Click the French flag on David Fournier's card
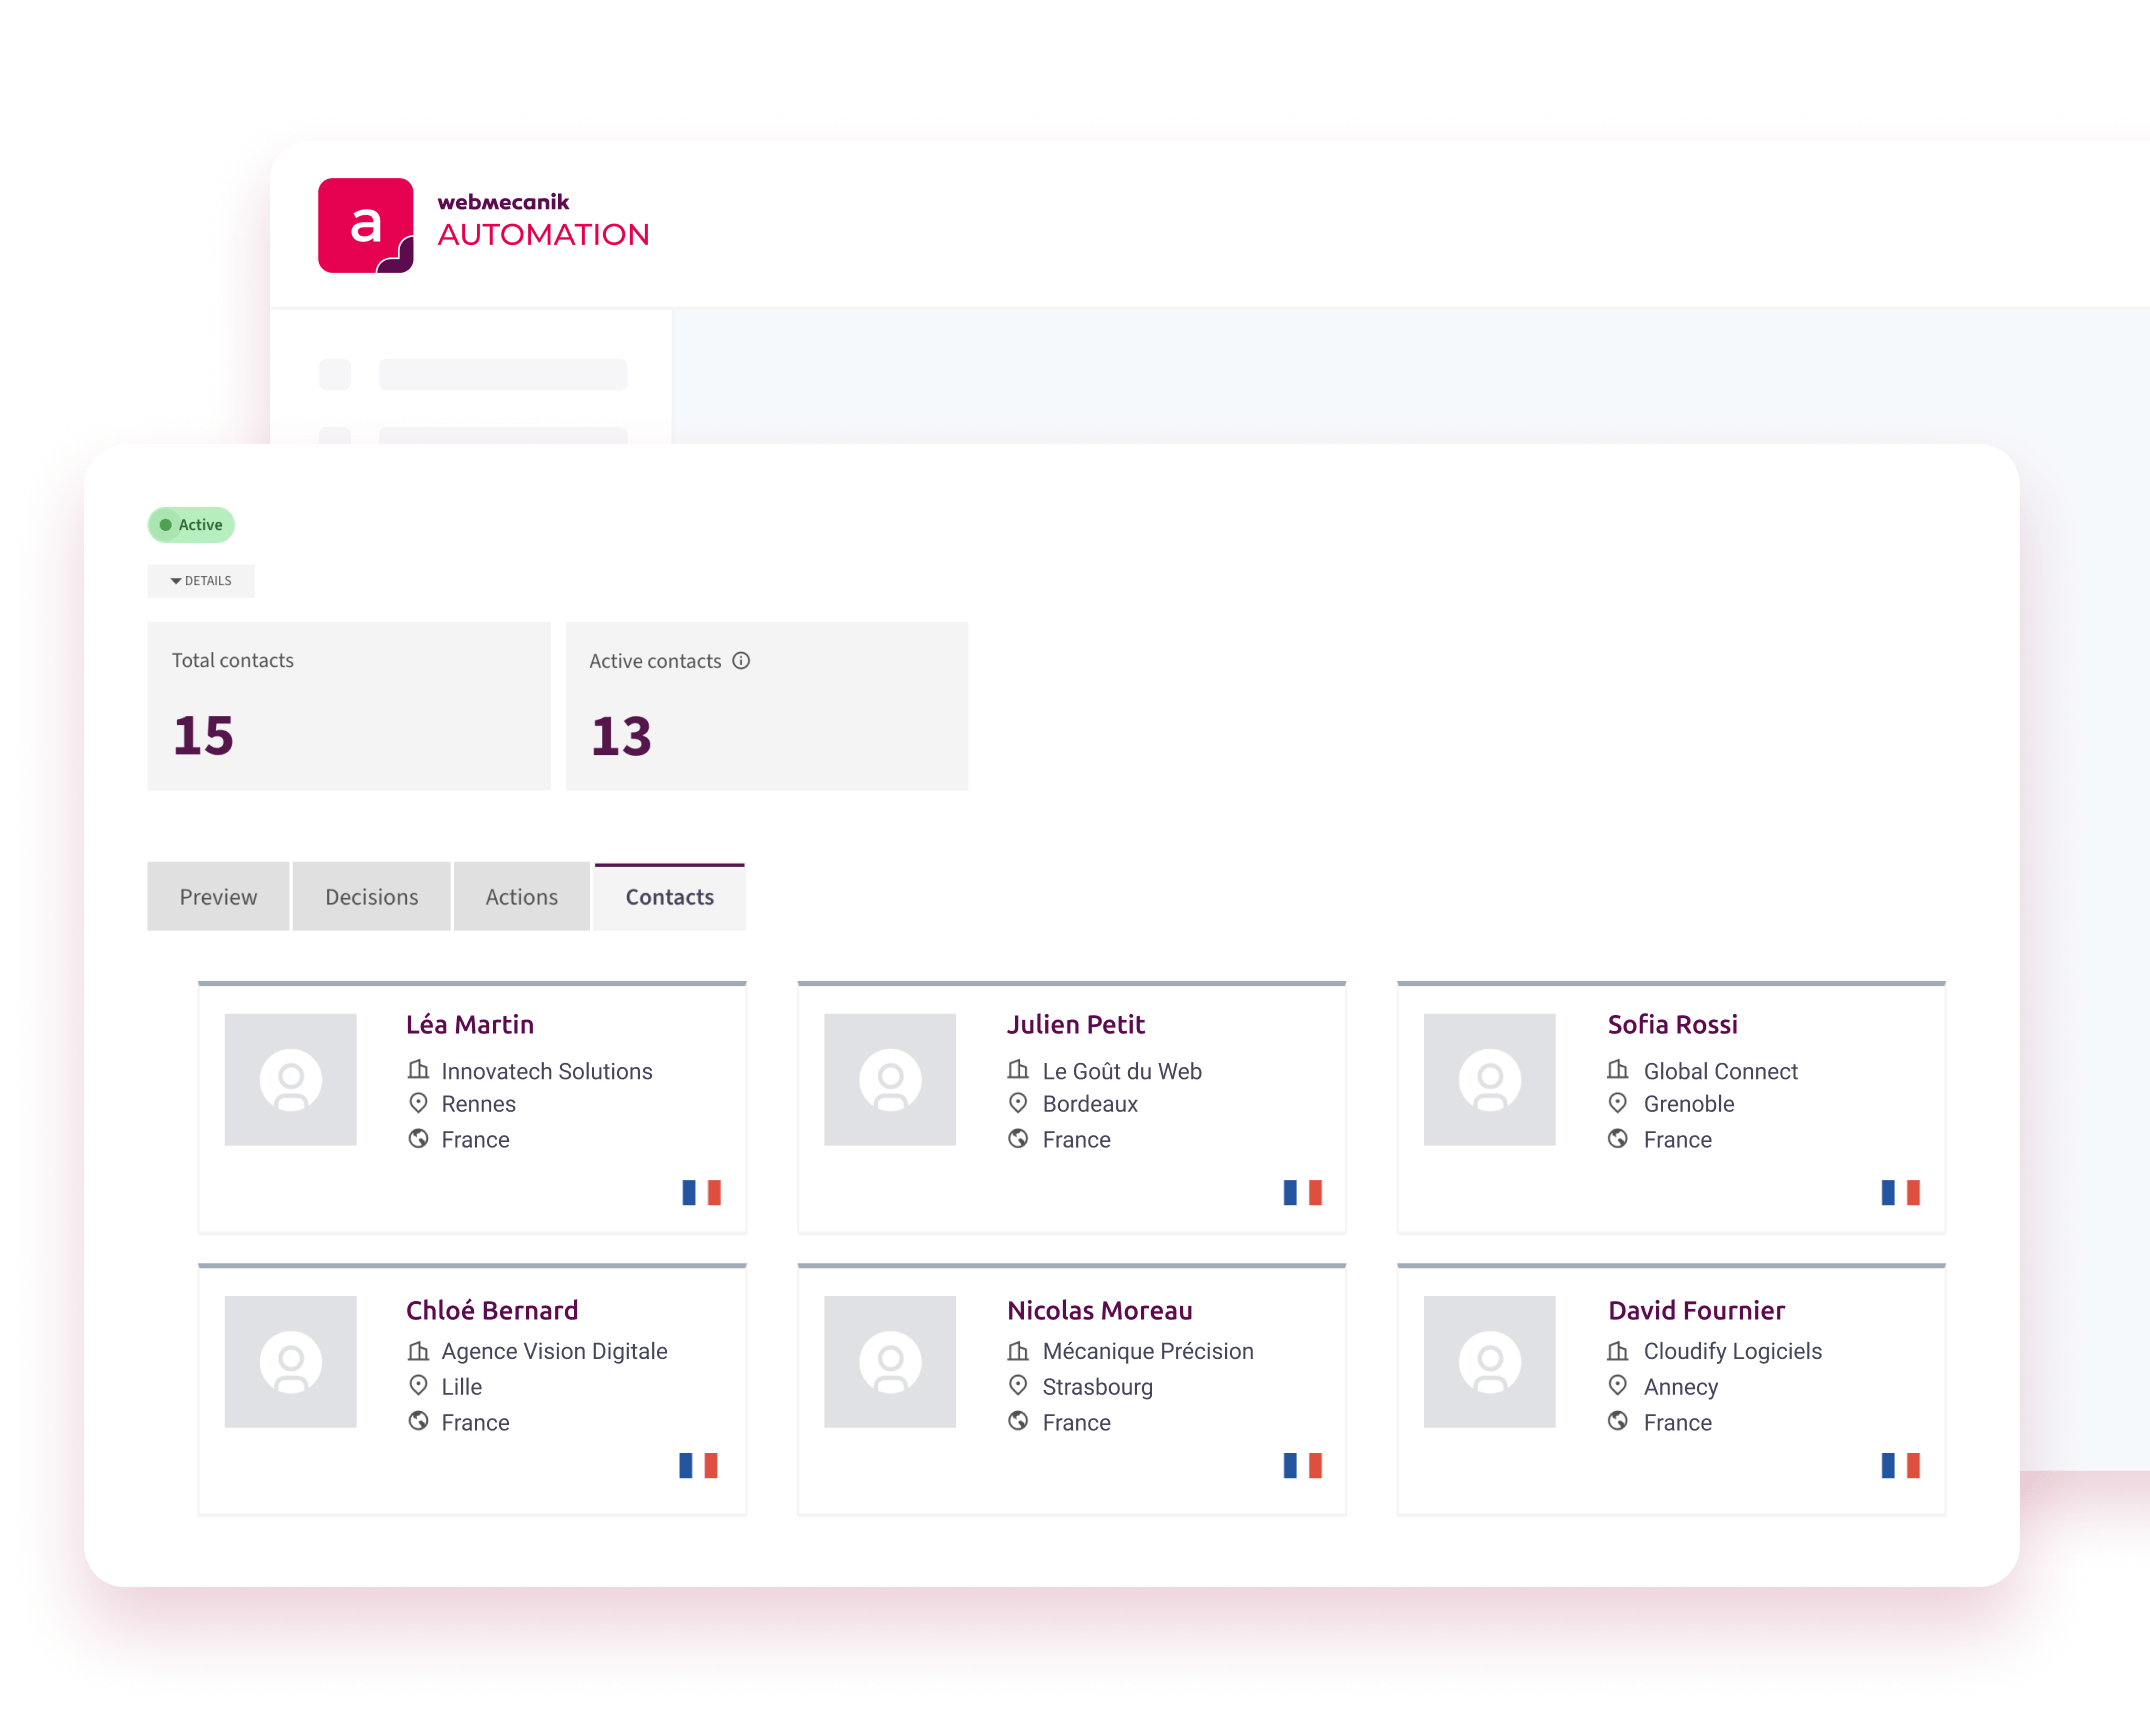Viewport: 2150px width, 1728px height. [1900, 1464]
